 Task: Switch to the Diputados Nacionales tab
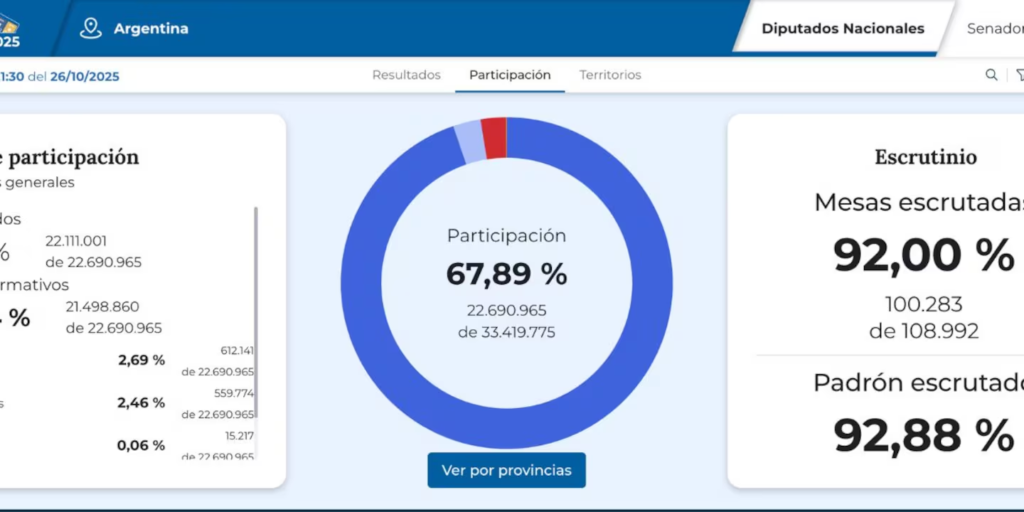pos(842,28)
